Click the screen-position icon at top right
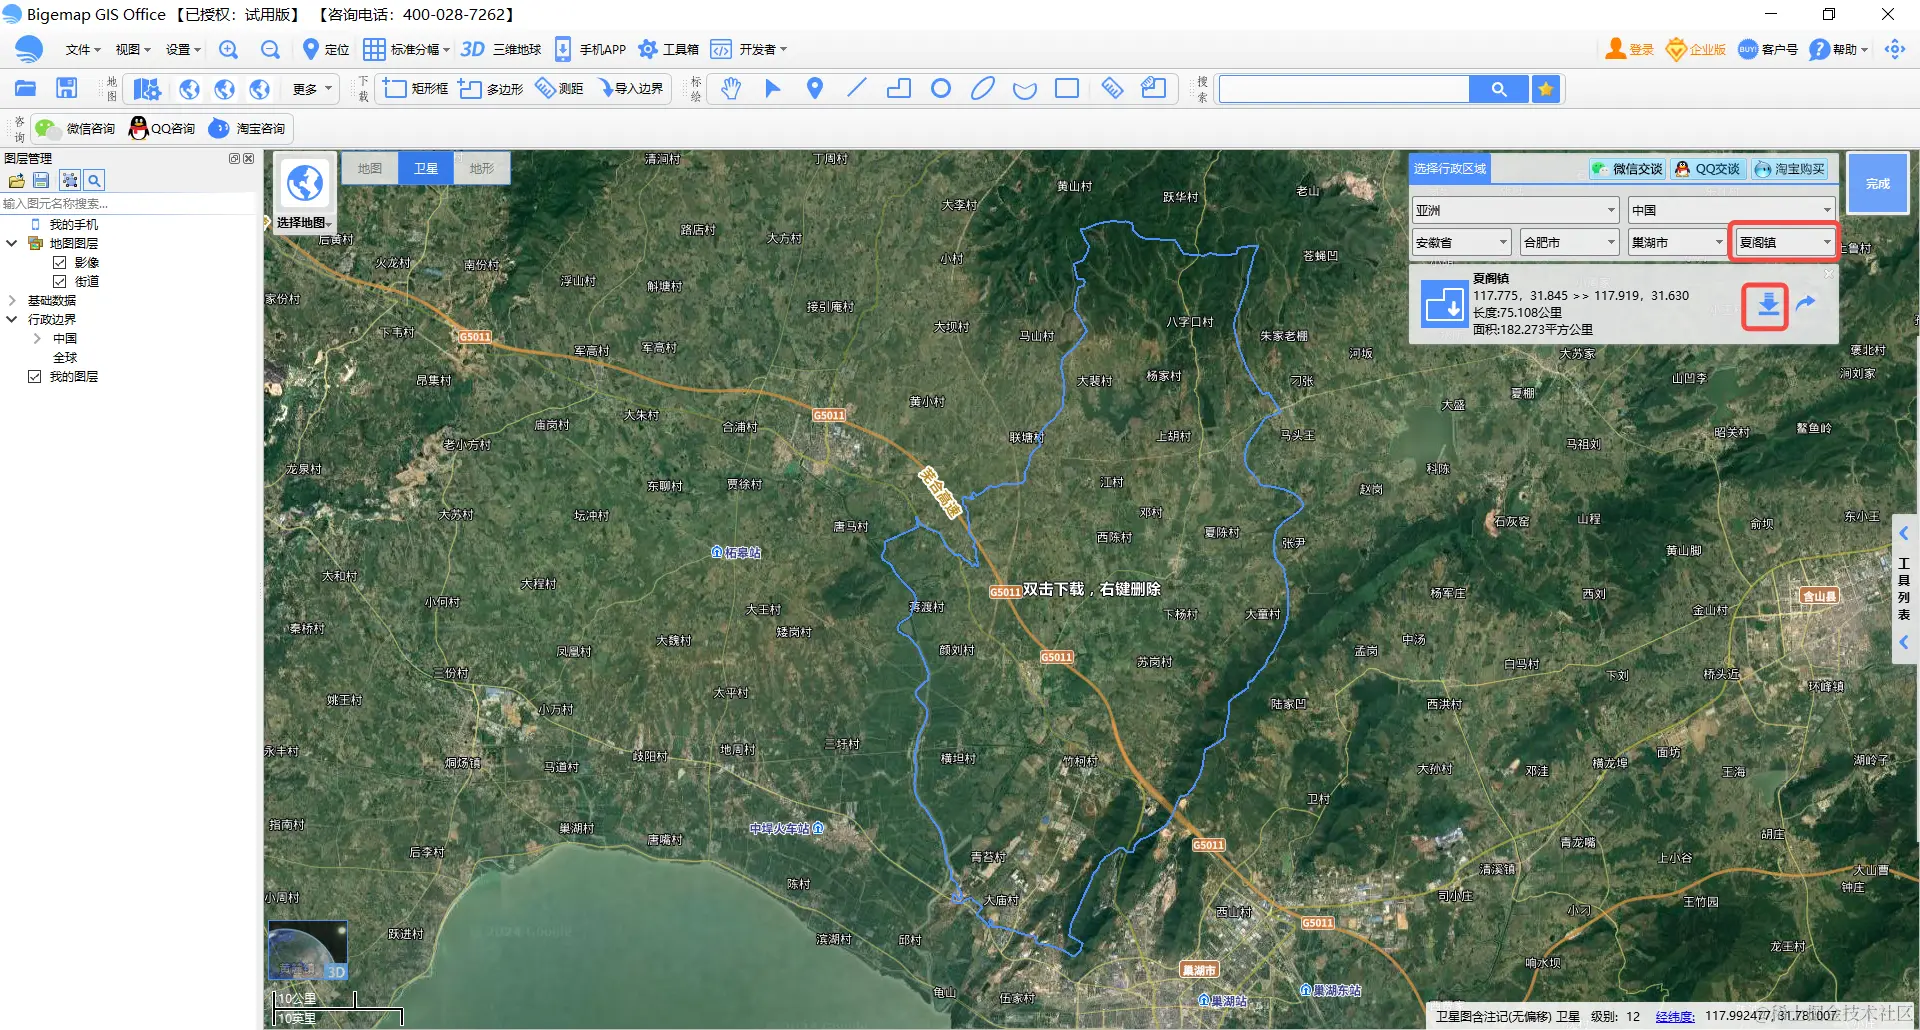 1895,50
